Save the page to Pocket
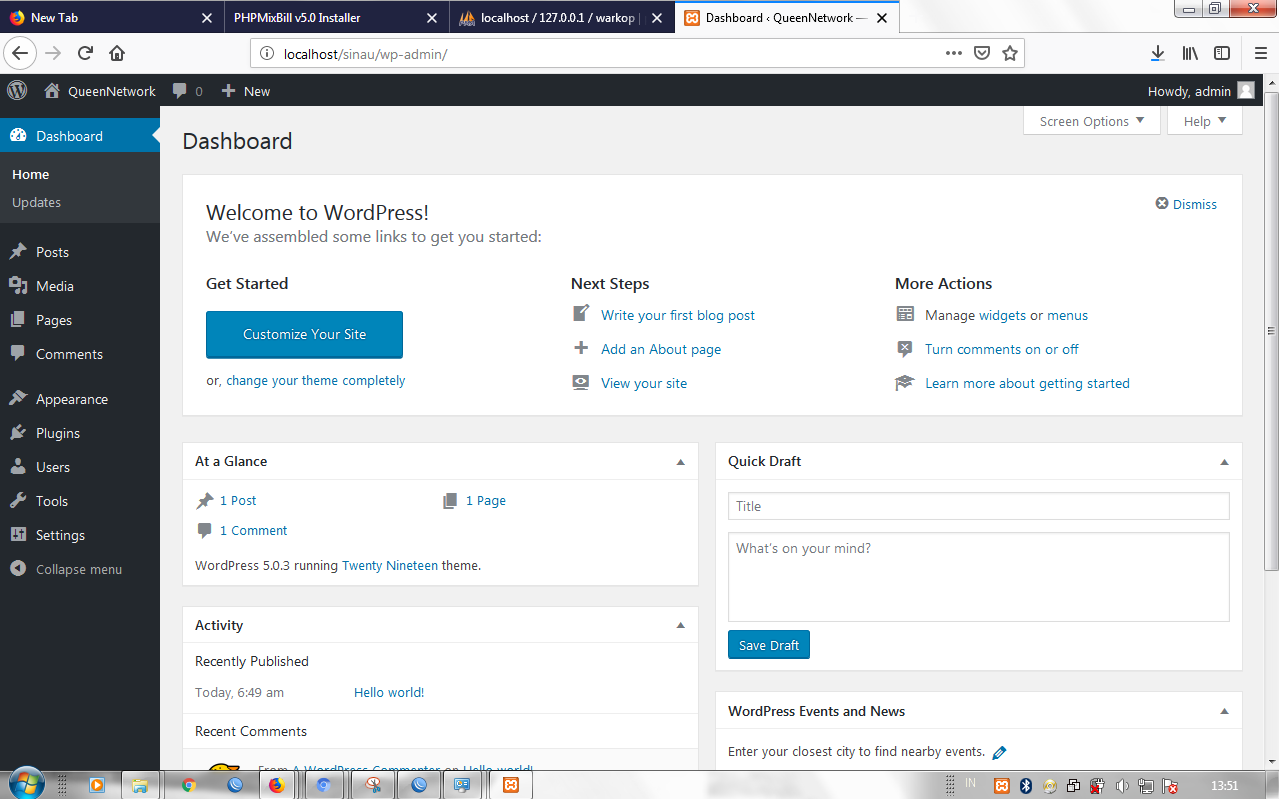 (x=982, y=53)
